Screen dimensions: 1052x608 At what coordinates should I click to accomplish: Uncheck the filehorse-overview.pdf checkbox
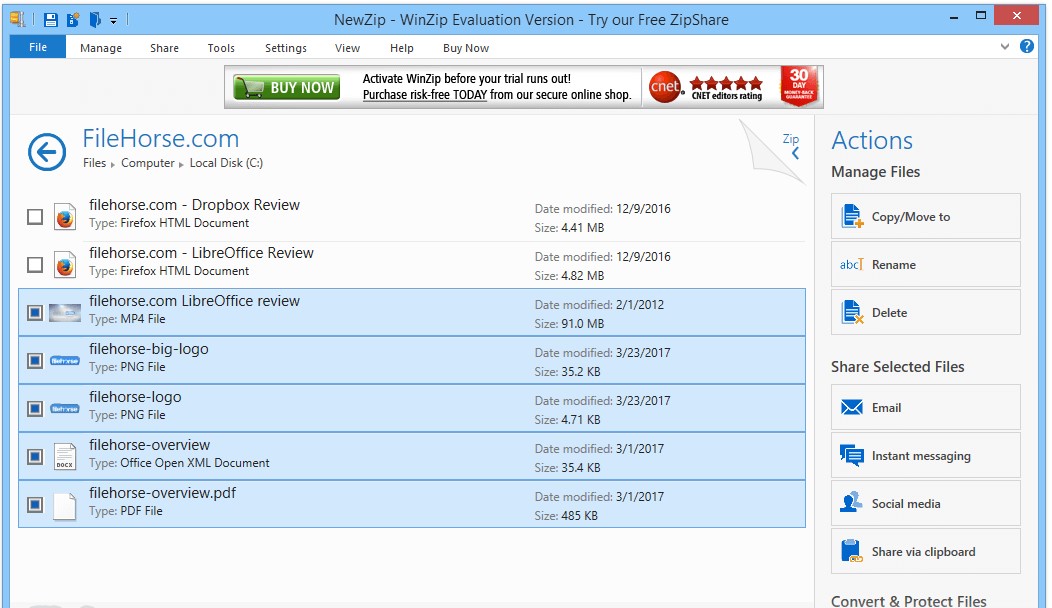coord(35,505)
